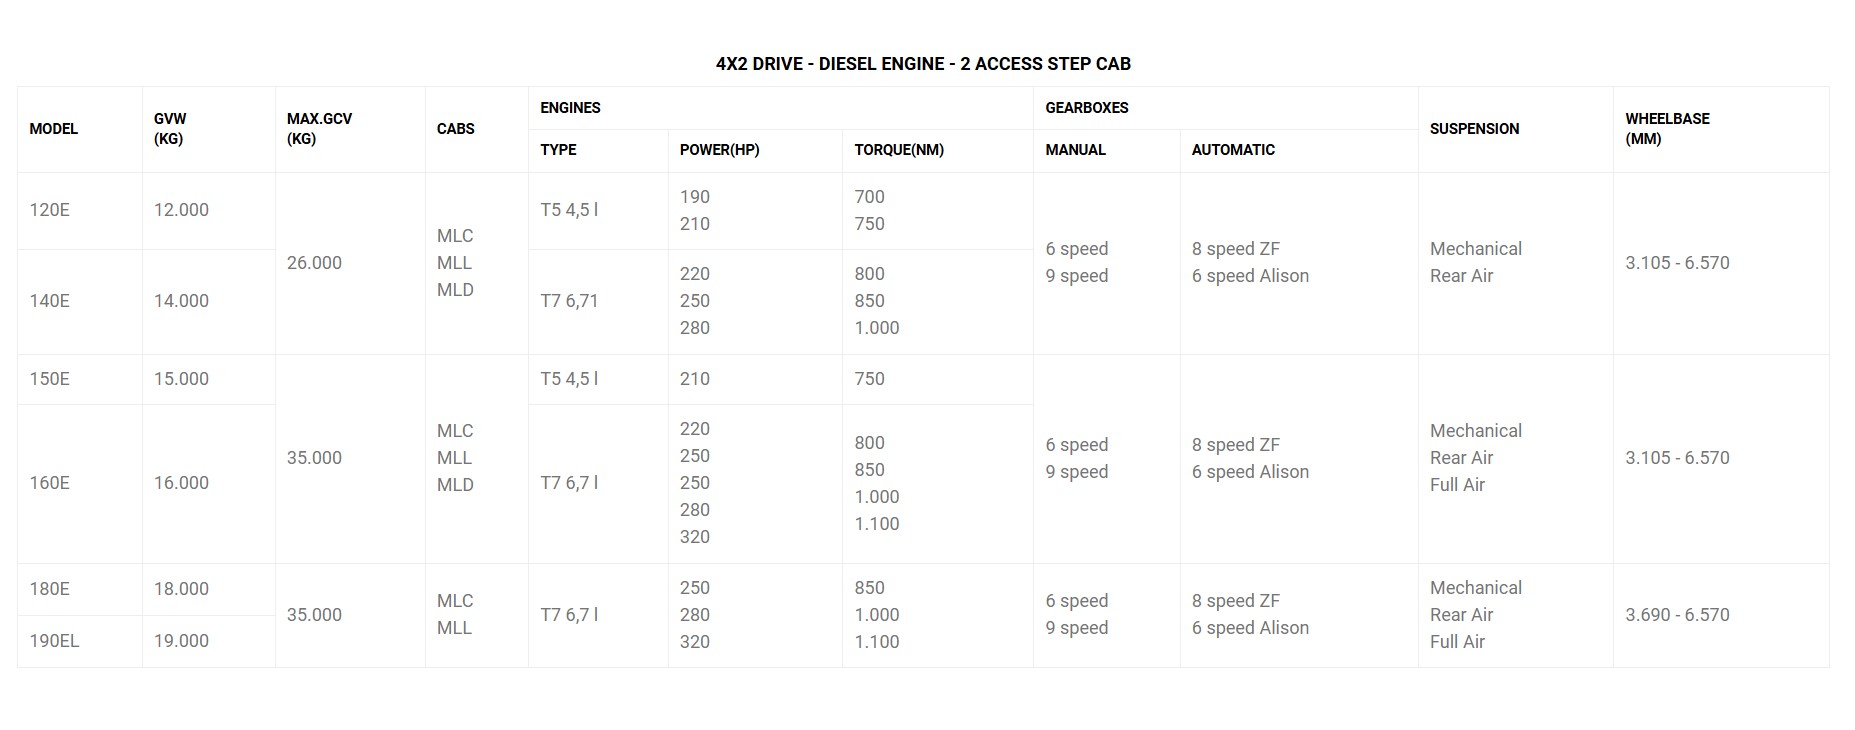Click the AUTOMATIC gearbox sub-header
Screen dimensions: 1855x730
pyautogui.click(x=1233, y=150)
